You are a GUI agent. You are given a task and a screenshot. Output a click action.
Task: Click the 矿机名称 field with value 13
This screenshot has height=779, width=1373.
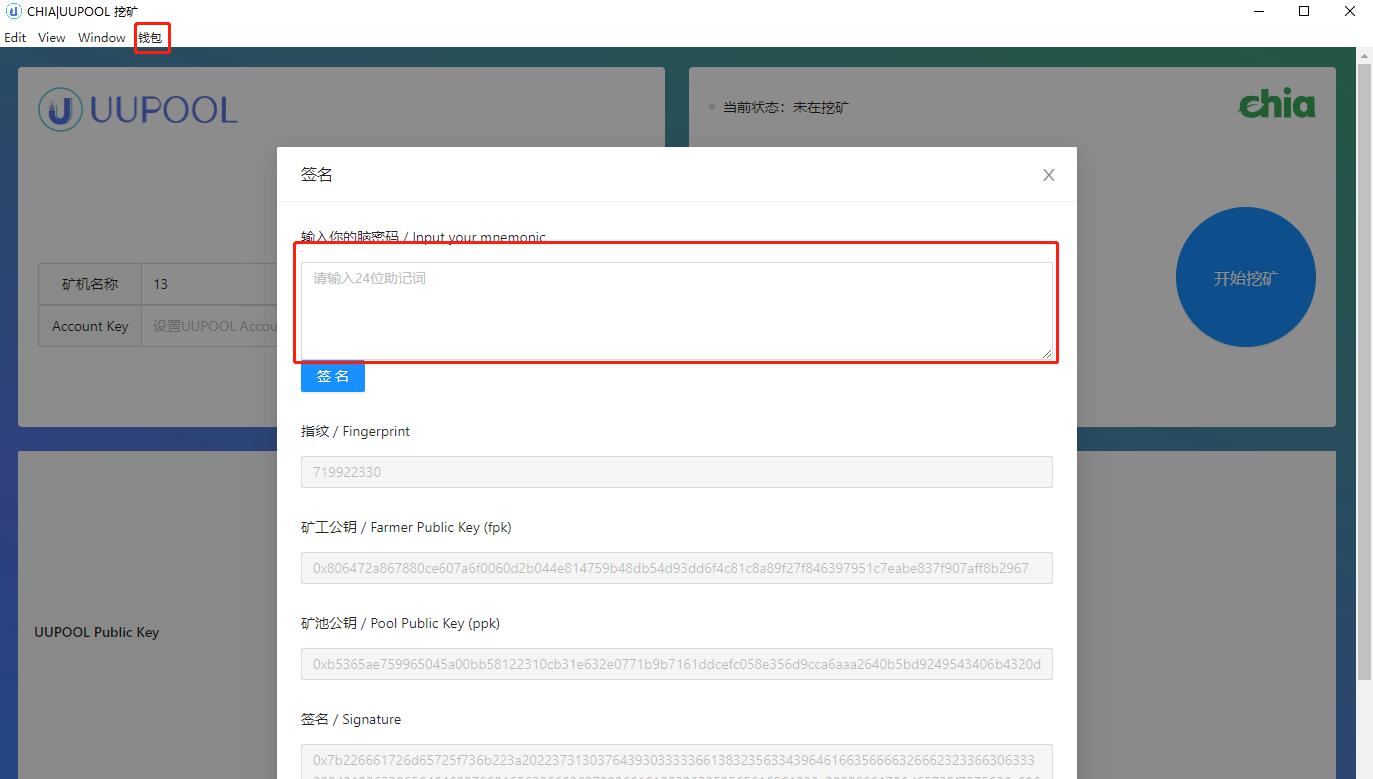coord(209,284)
